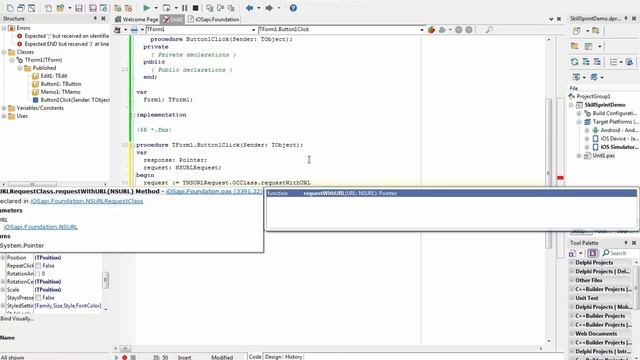Expand the Scale property
Screen dimensions: 640x360
[x=3, y=289]
